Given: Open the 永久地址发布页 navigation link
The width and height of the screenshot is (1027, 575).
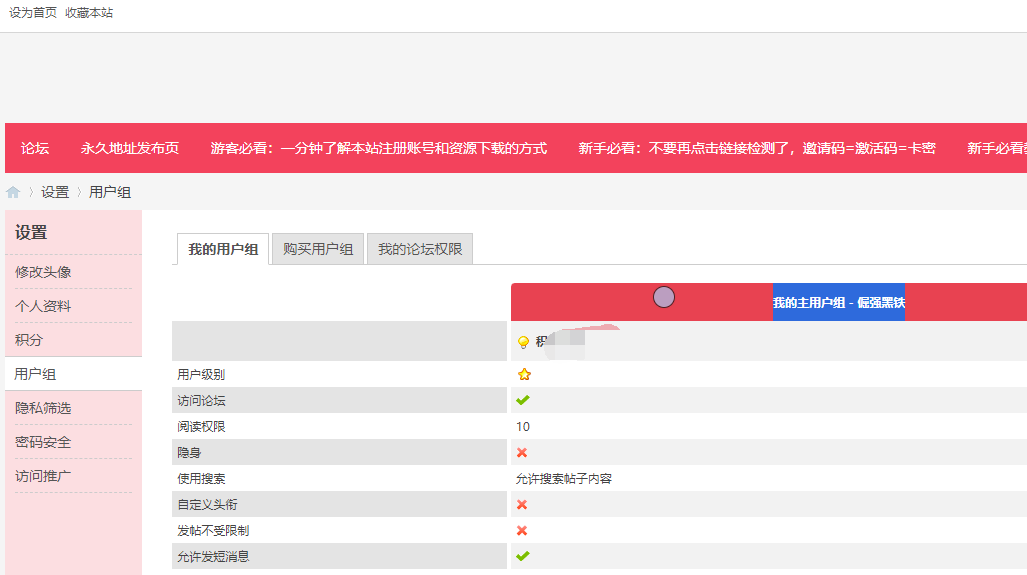Looking at the screenshot, I should click(130, 148).
